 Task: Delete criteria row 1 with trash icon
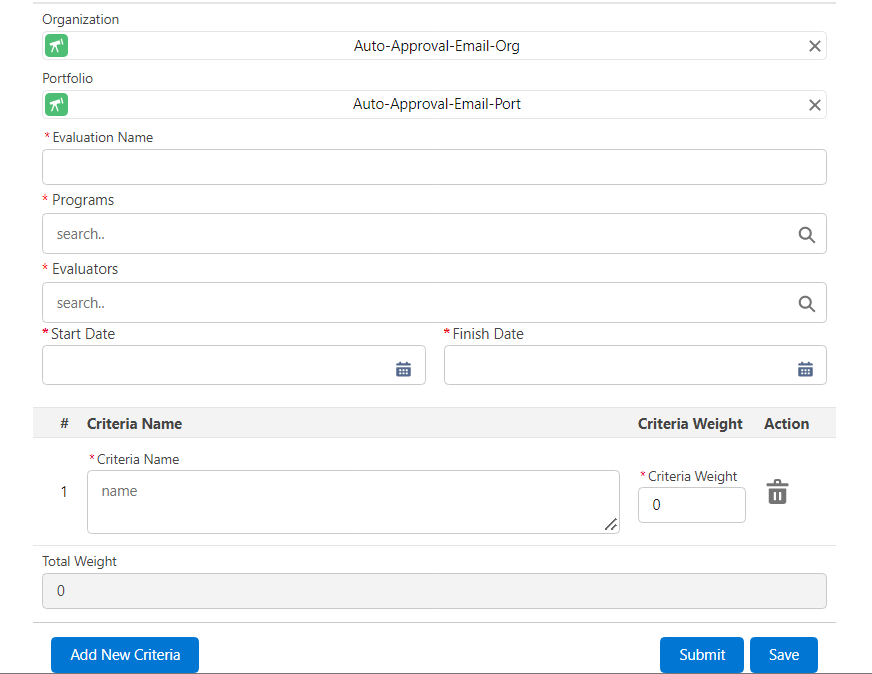point(777,492)
